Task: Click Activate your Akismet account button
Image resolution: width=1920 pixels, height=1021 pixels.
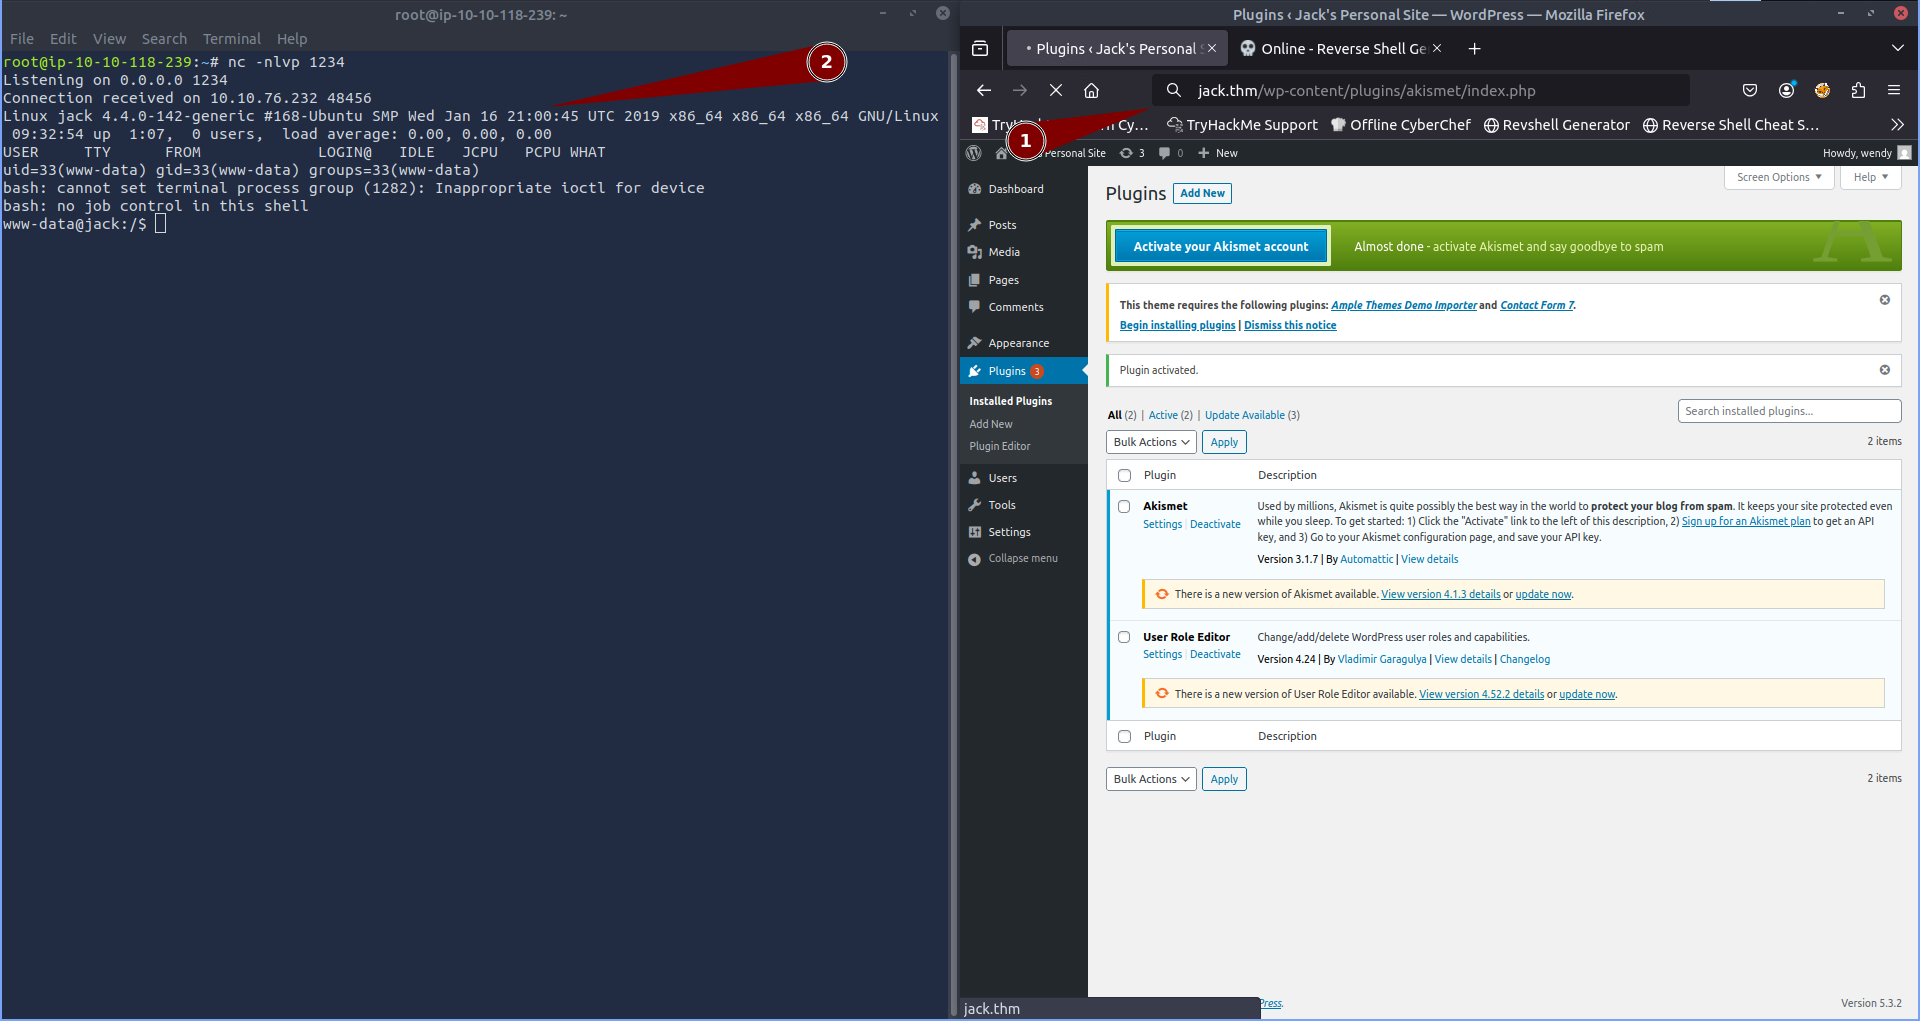Action: pos(1220,246)
